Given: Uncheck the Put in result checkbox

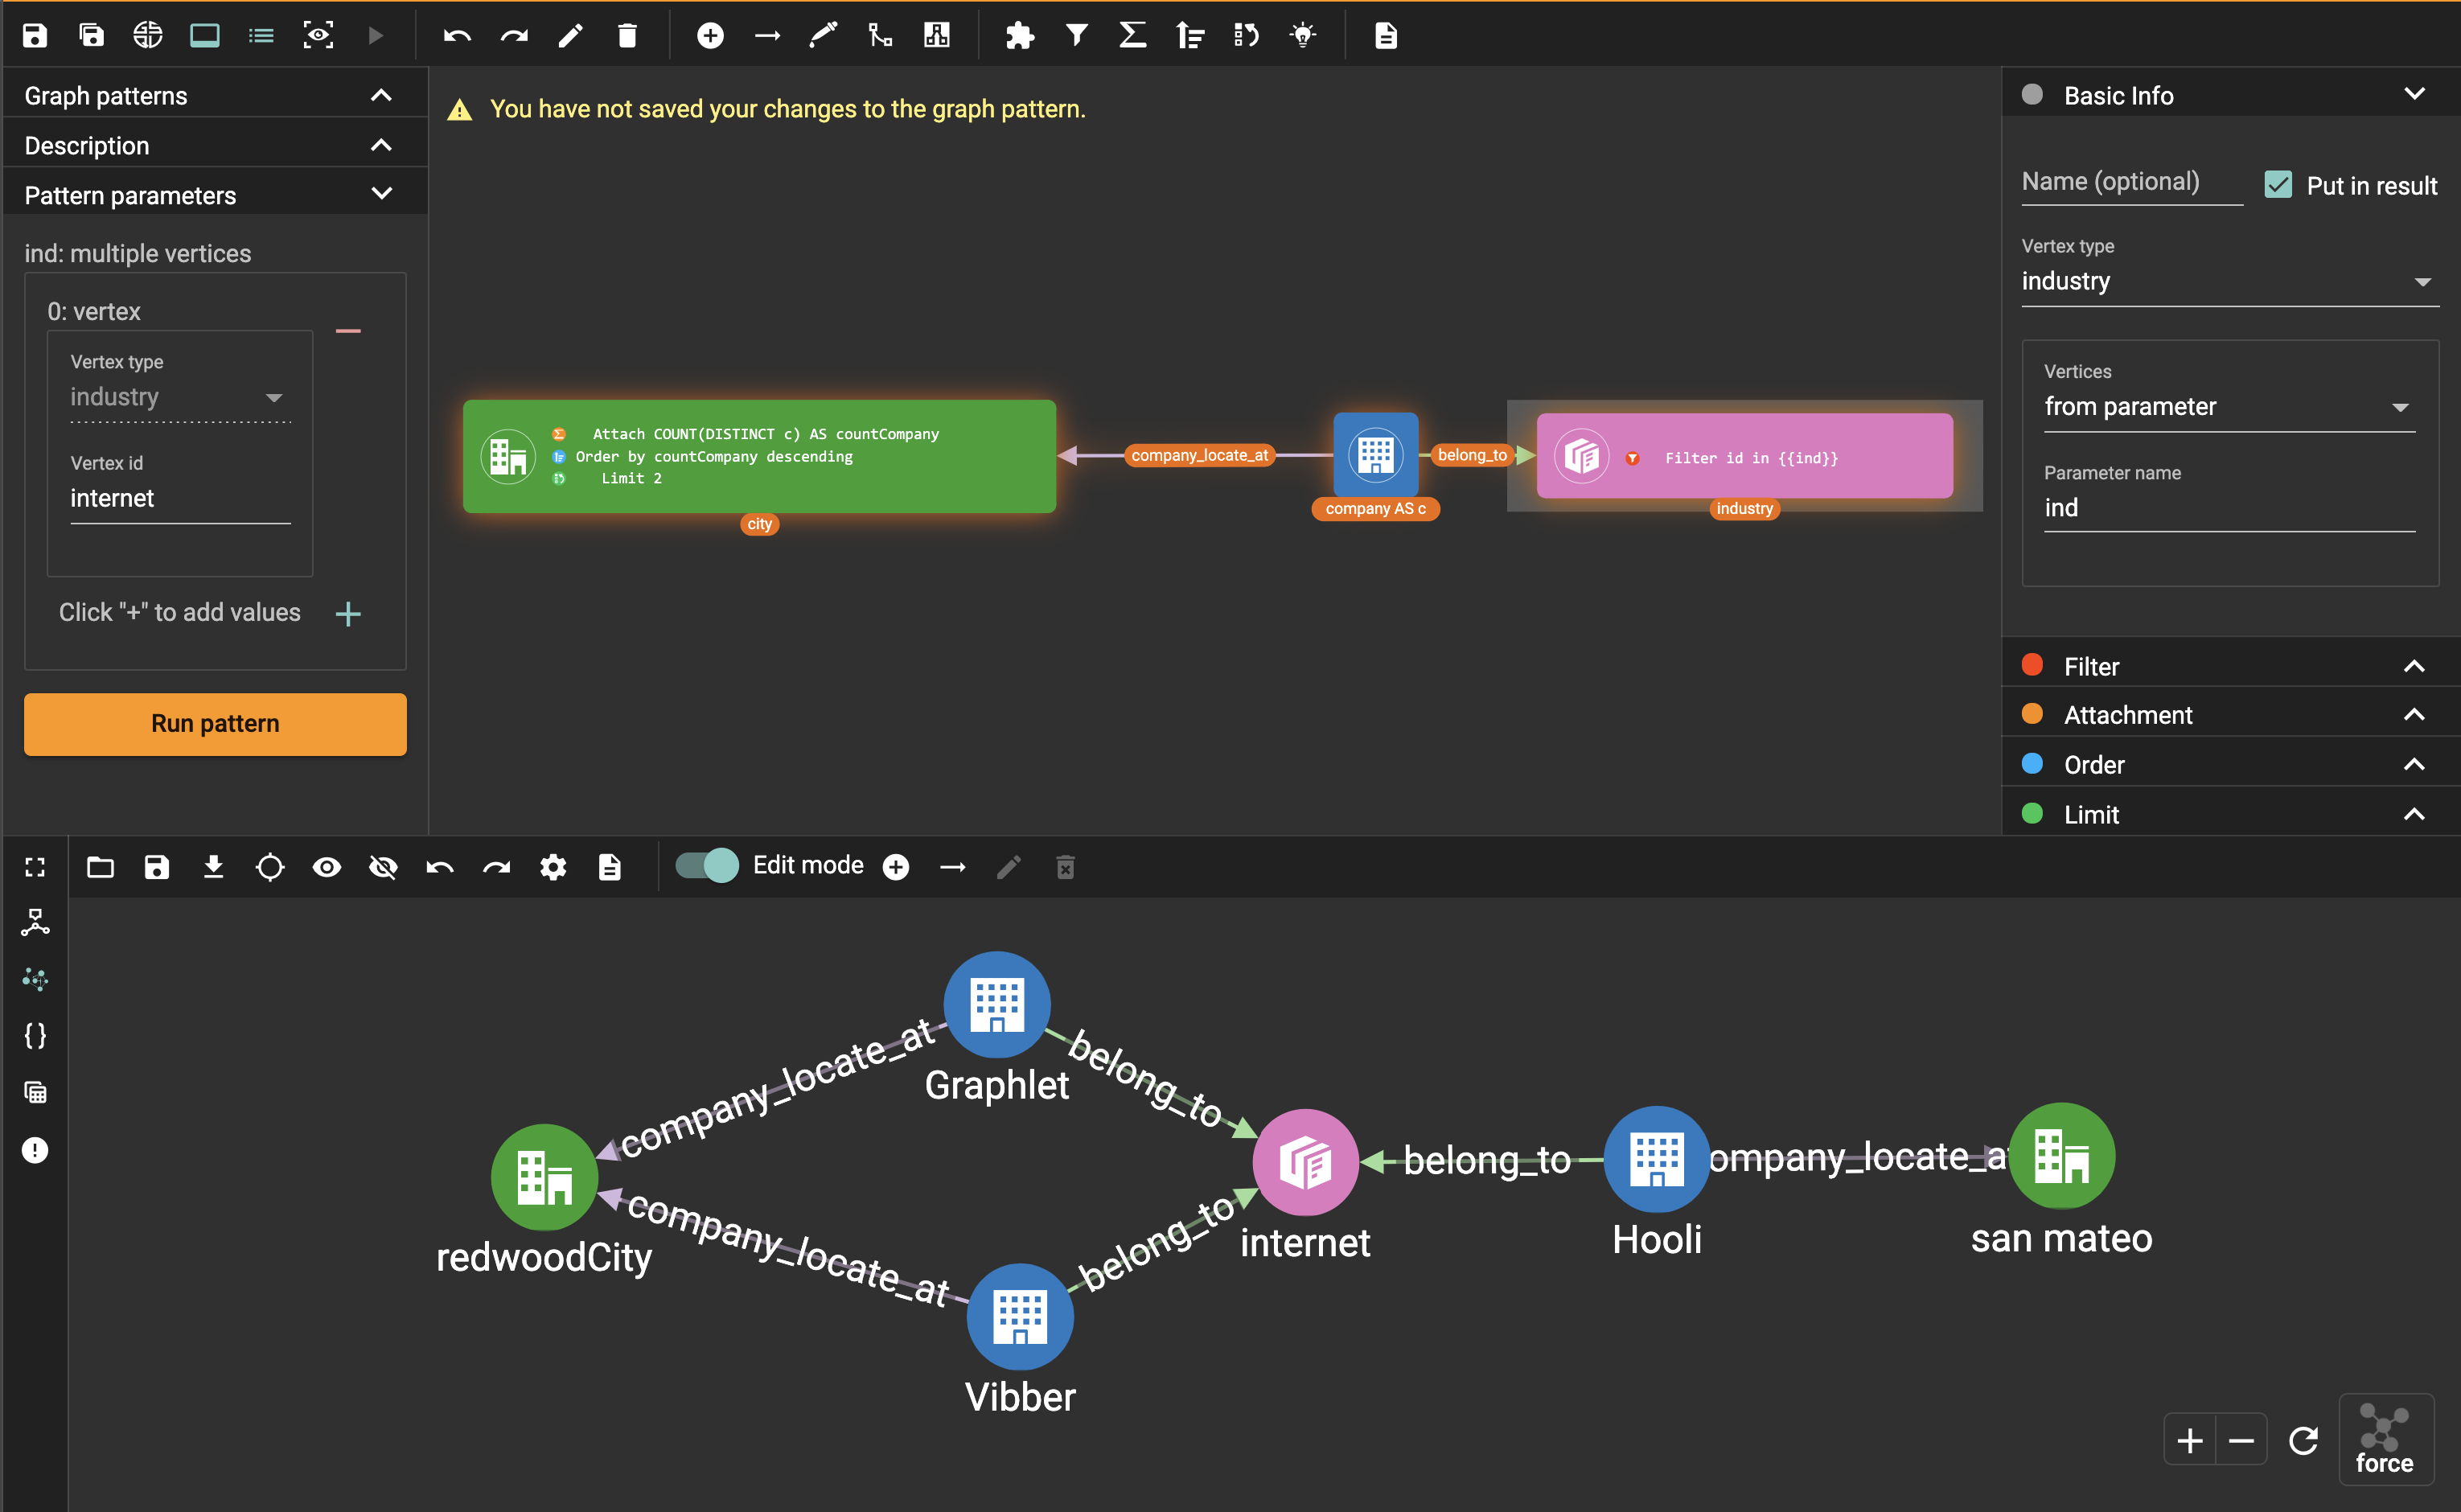Looking at the screenshot, I should [2278, 185].
